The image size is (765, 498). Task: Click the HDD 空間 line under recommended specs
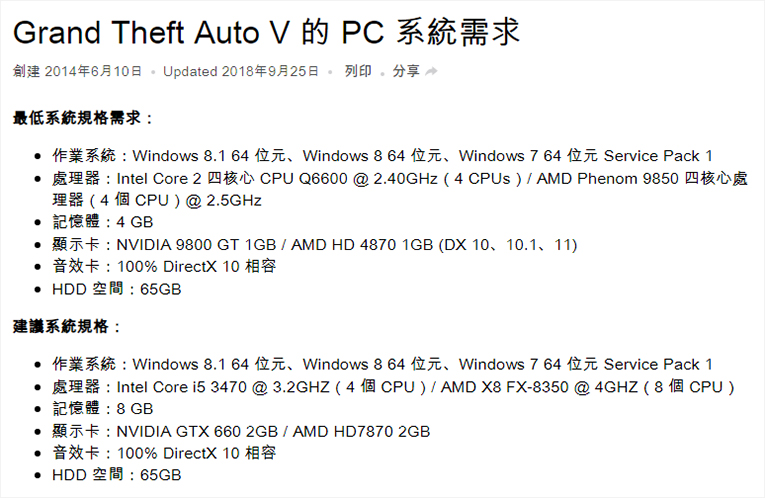116,476
